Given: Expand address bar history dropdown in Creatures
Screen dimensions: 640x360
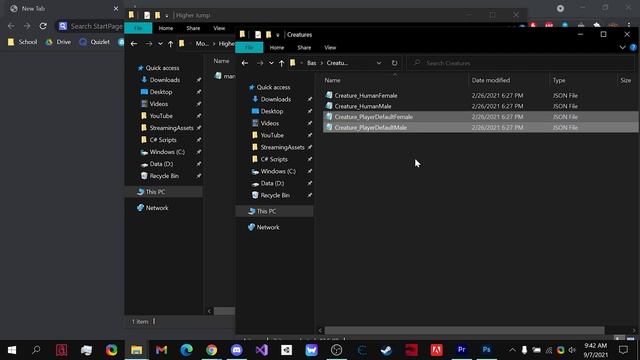Looking at the screenshot, I should point(379,63).
